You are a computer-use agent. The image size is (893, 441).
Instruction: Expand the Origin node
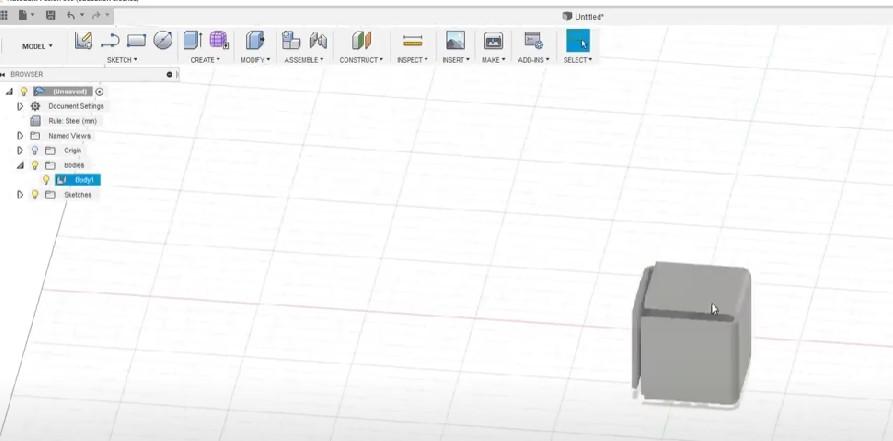tap(20, 150)
